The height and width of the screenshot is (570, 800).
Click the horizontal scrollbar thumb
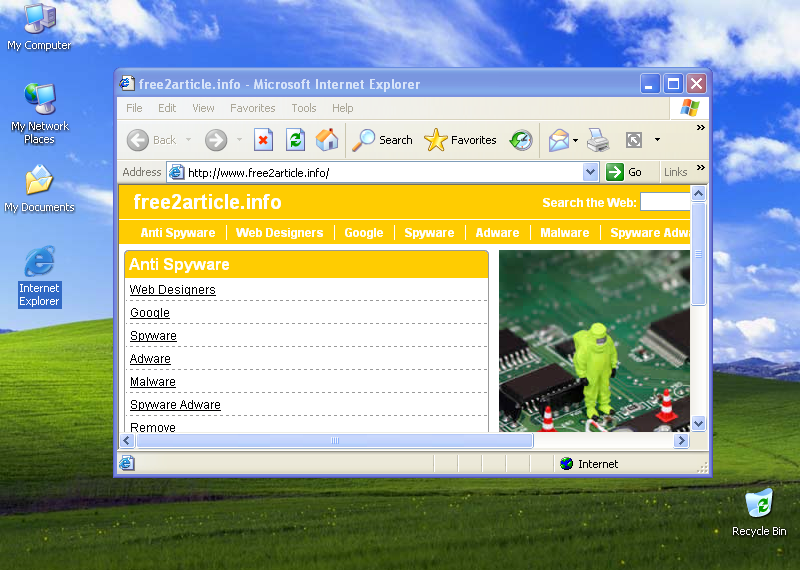click(x=335, y=440)
